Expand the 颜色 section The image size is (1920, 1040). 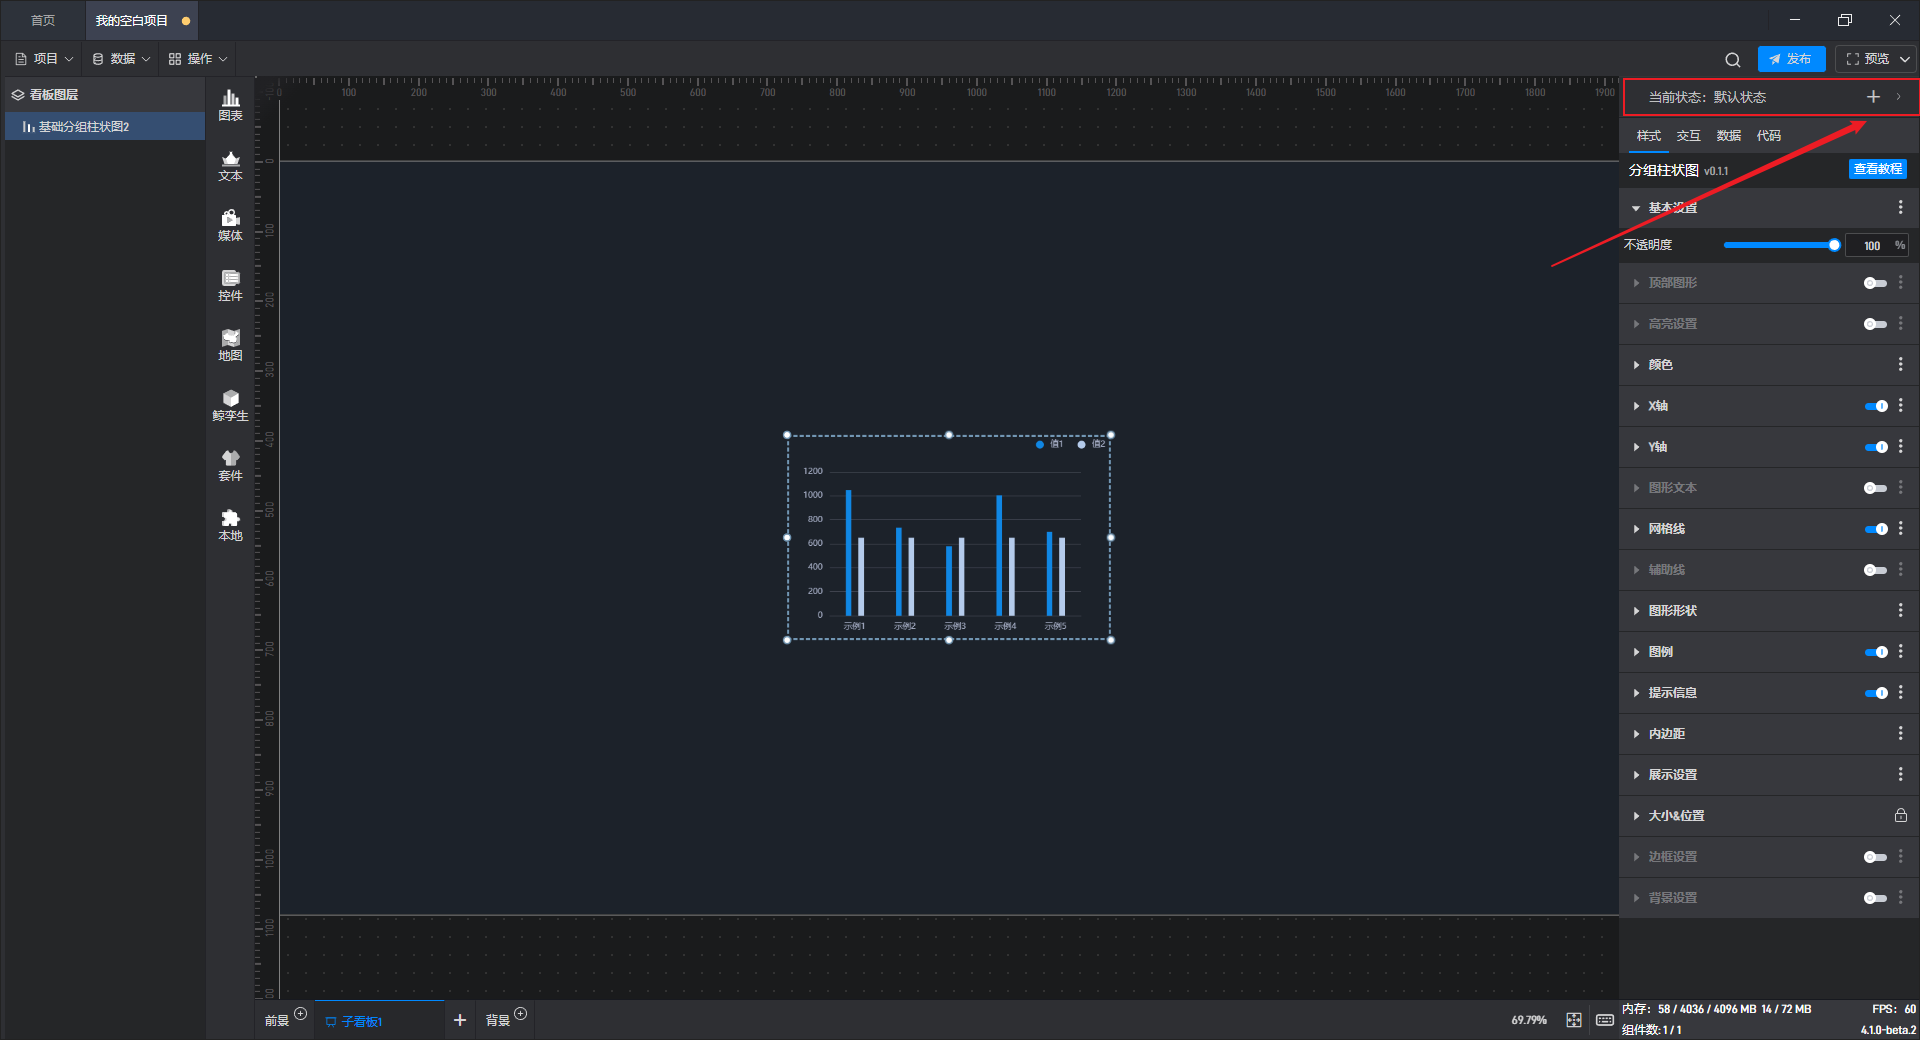[1636, 365]
